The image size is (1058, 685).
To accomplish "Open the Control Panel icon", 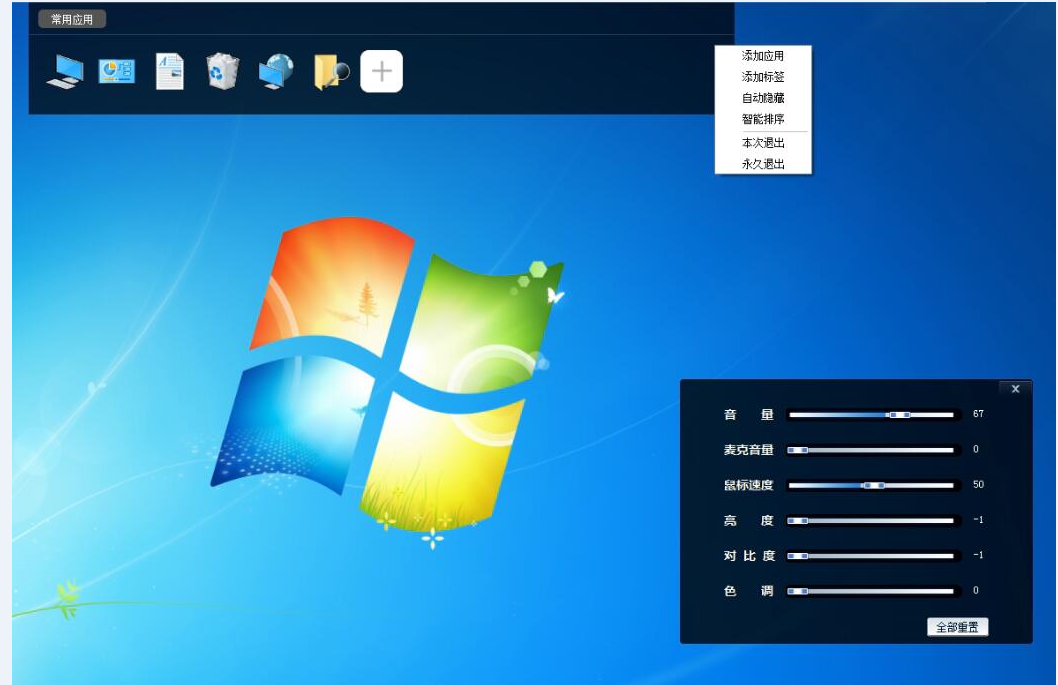I will click(117, 71).
